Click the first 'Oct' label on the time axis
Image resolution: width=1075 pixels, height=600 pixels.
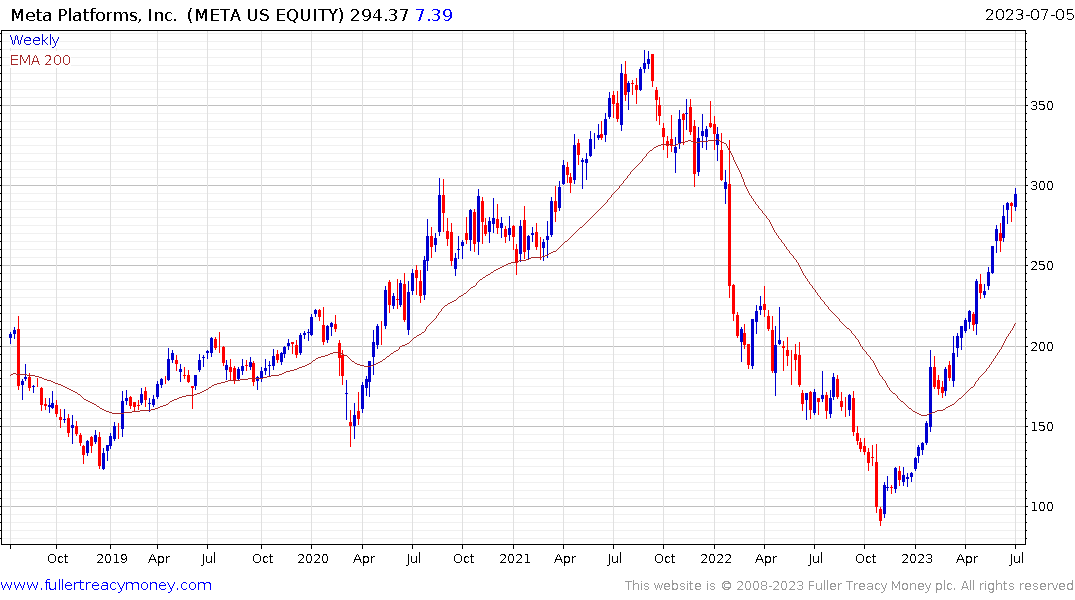(58, 558)
